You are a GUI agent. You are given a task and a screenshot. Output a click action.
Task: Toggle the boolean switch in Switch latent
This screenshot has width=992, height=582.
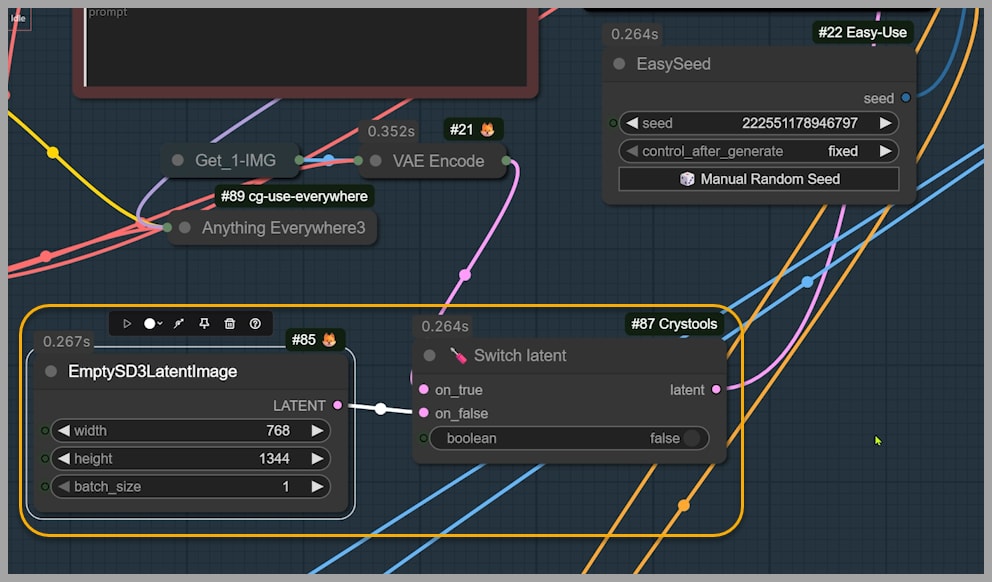[691, 438]
